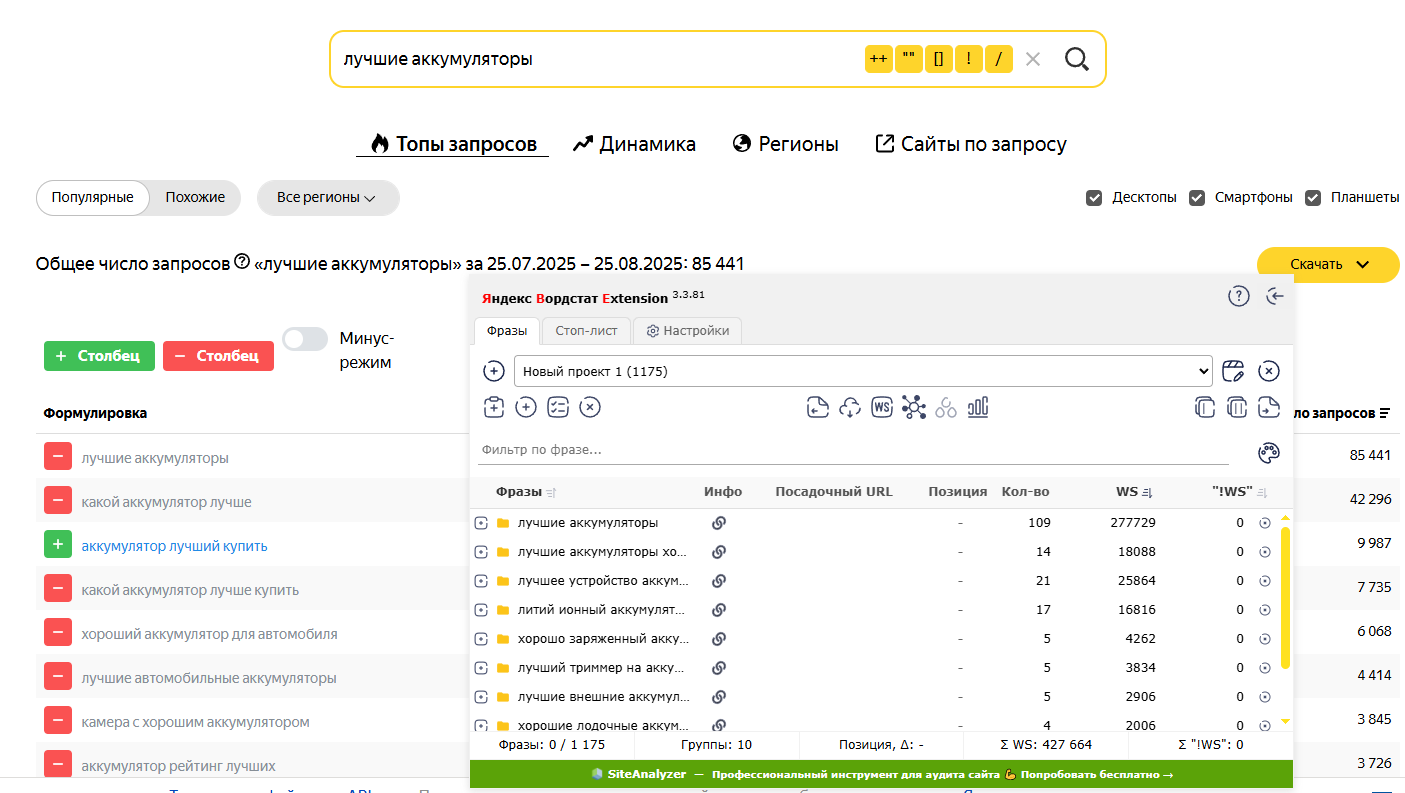This screenshot has height=793, width=1405.
Task: Remove "камера с хорошим аккумулятором" with minus button
Action: pos(58,721)
